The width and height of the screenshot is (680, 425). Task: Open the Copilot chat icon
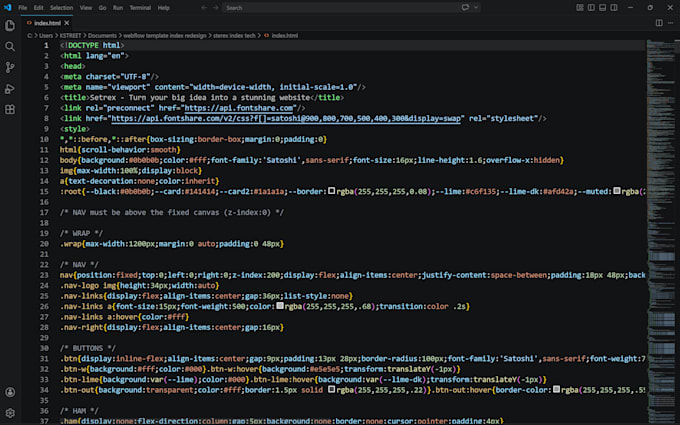pos(465,7)
